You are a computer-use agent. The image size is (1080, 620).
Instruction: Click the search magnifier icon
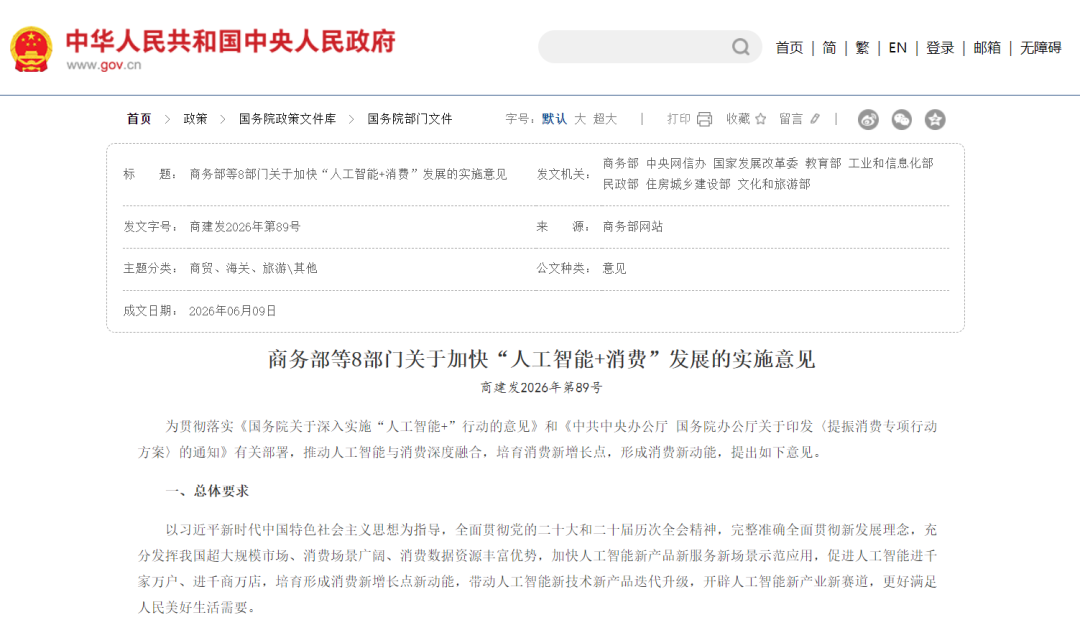[x=740, y=47]
